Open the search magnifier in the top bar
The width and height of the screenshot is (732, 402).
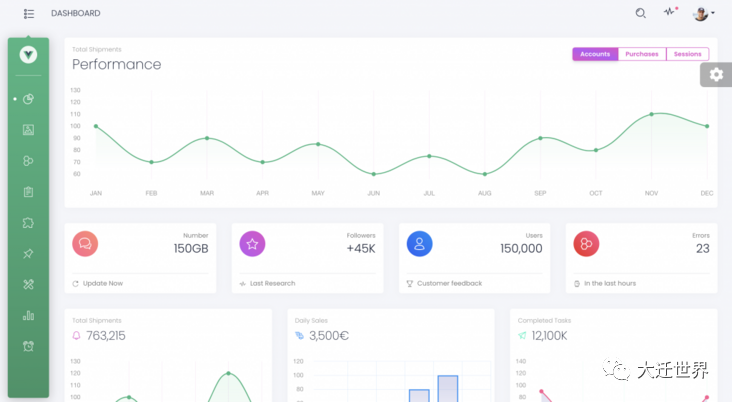641,13
